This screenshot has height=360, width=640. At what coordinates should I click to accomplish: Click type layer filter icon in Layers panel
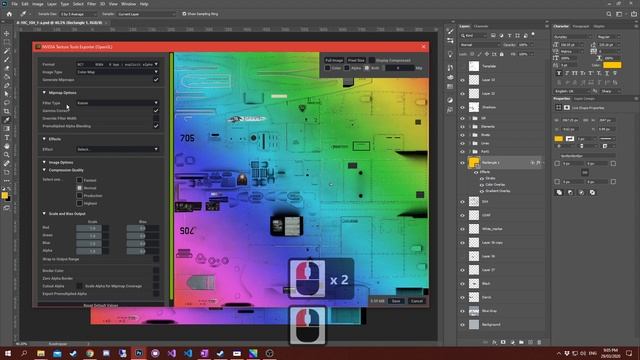[509, 36]
